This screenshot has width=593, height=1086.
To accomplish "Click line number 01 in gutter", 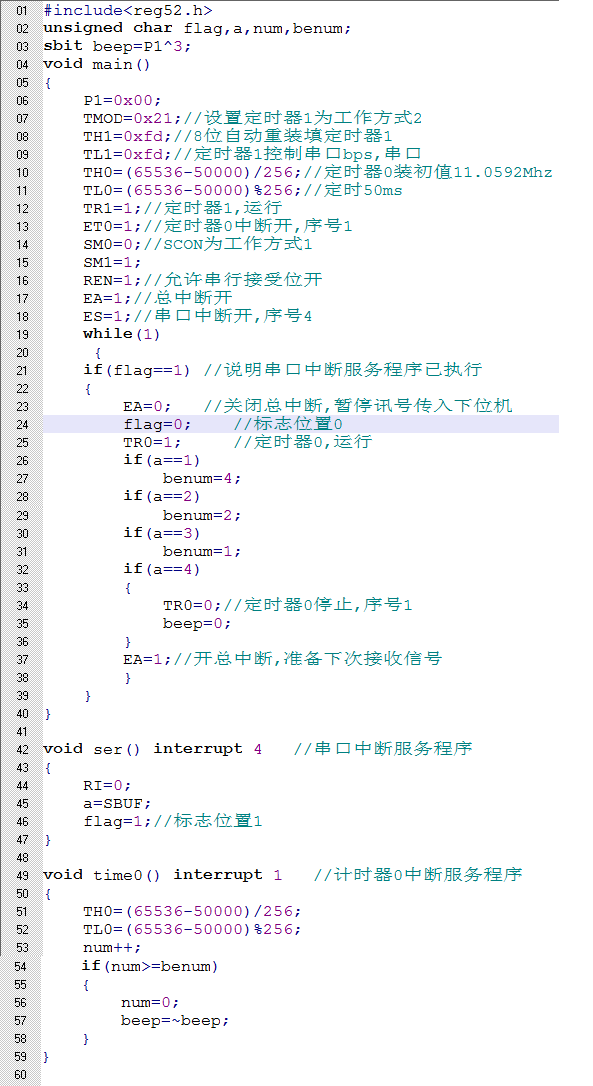I will pyautogui.click(x=21, y=10).
